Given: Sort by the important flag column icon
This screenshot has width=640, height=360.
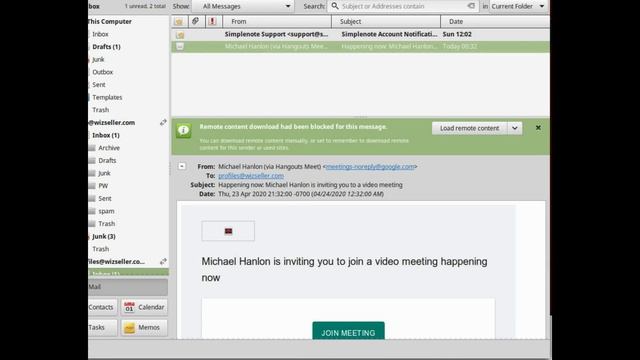Looking at the screenshot, I should pos(212,21).
